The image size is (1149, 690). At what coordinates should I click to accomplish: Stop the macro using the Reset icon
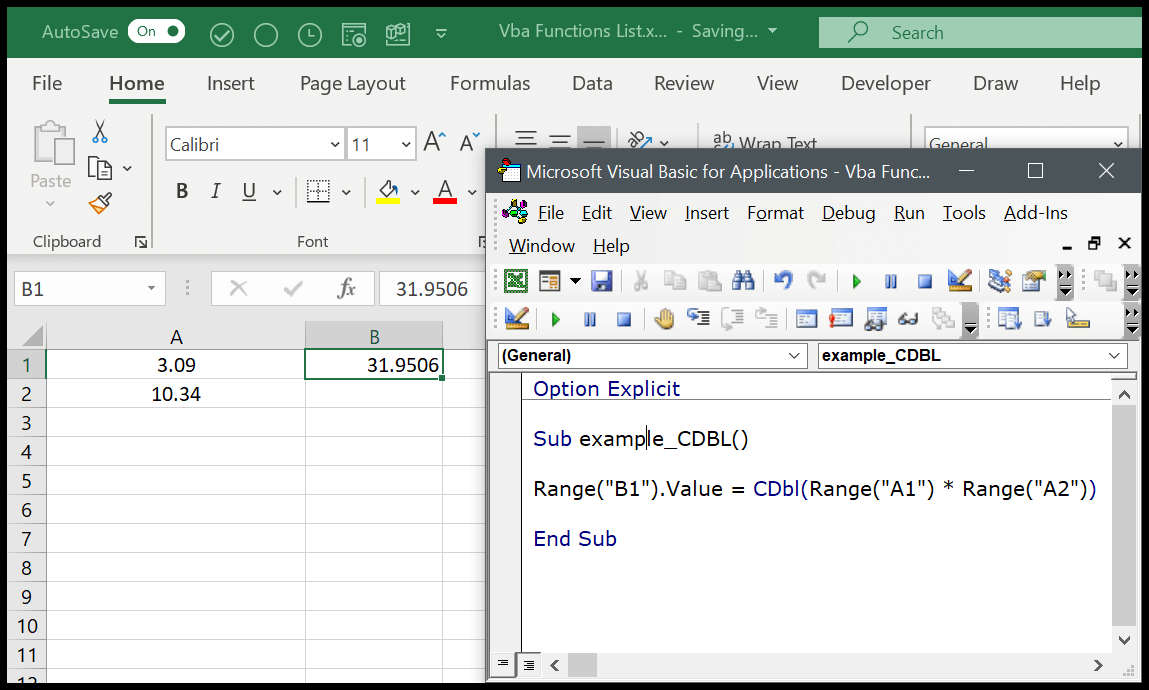click(x=923, y=282)
